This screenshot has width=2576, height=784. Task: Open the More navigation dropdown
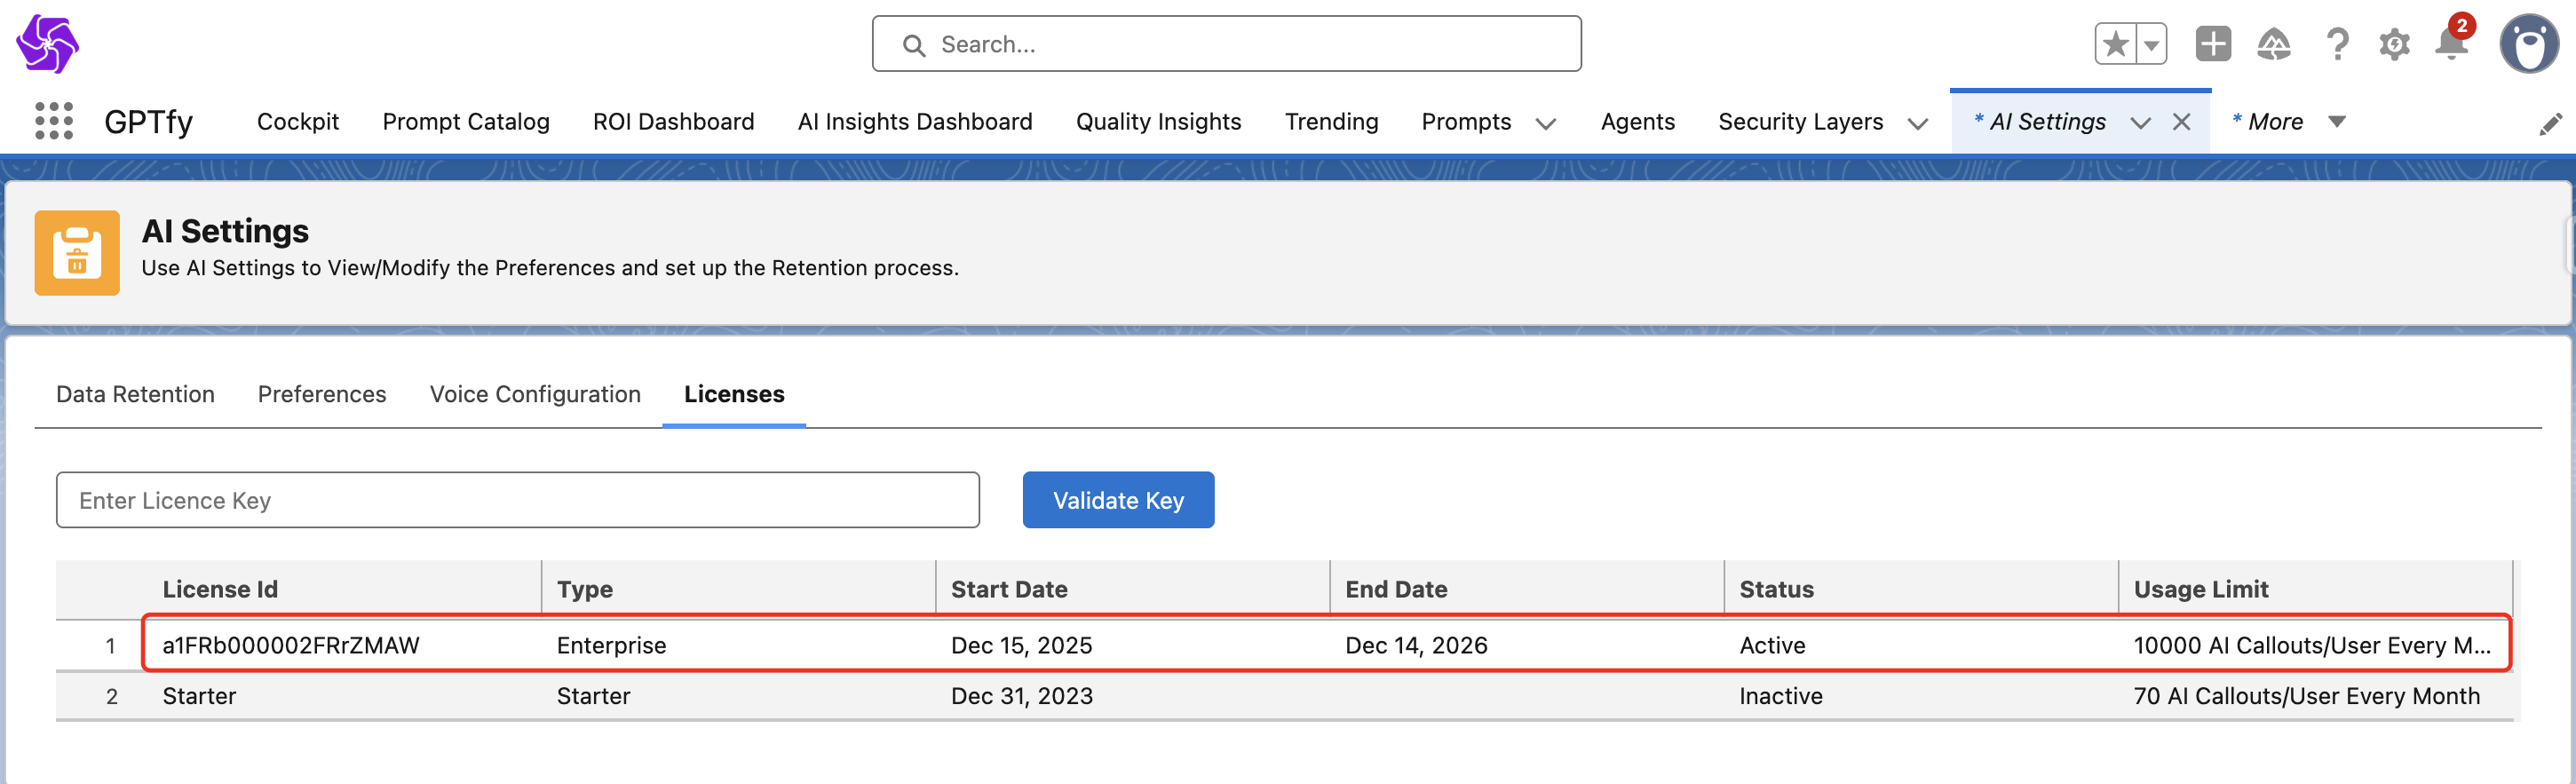[x=2337, y=121]
